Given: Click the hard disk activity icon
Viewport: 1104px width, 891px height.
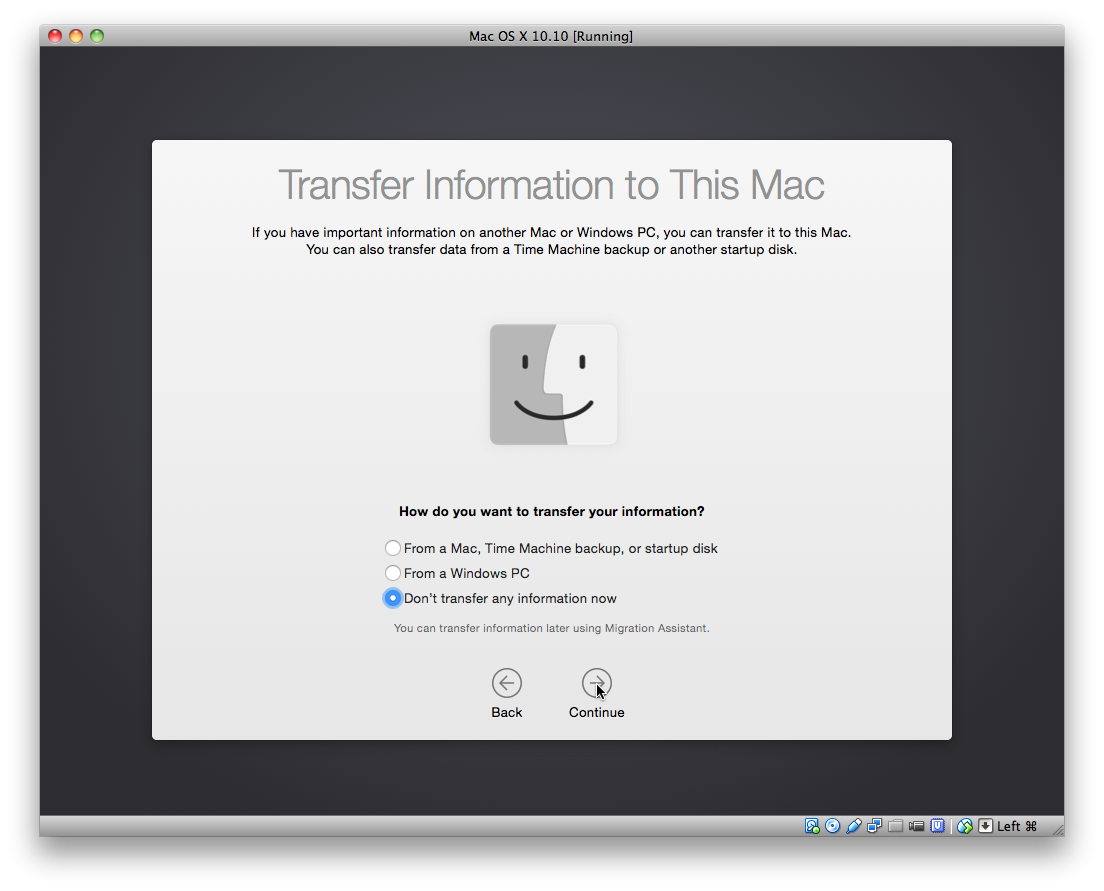Looking at the screenshot, I should (812, 826).
